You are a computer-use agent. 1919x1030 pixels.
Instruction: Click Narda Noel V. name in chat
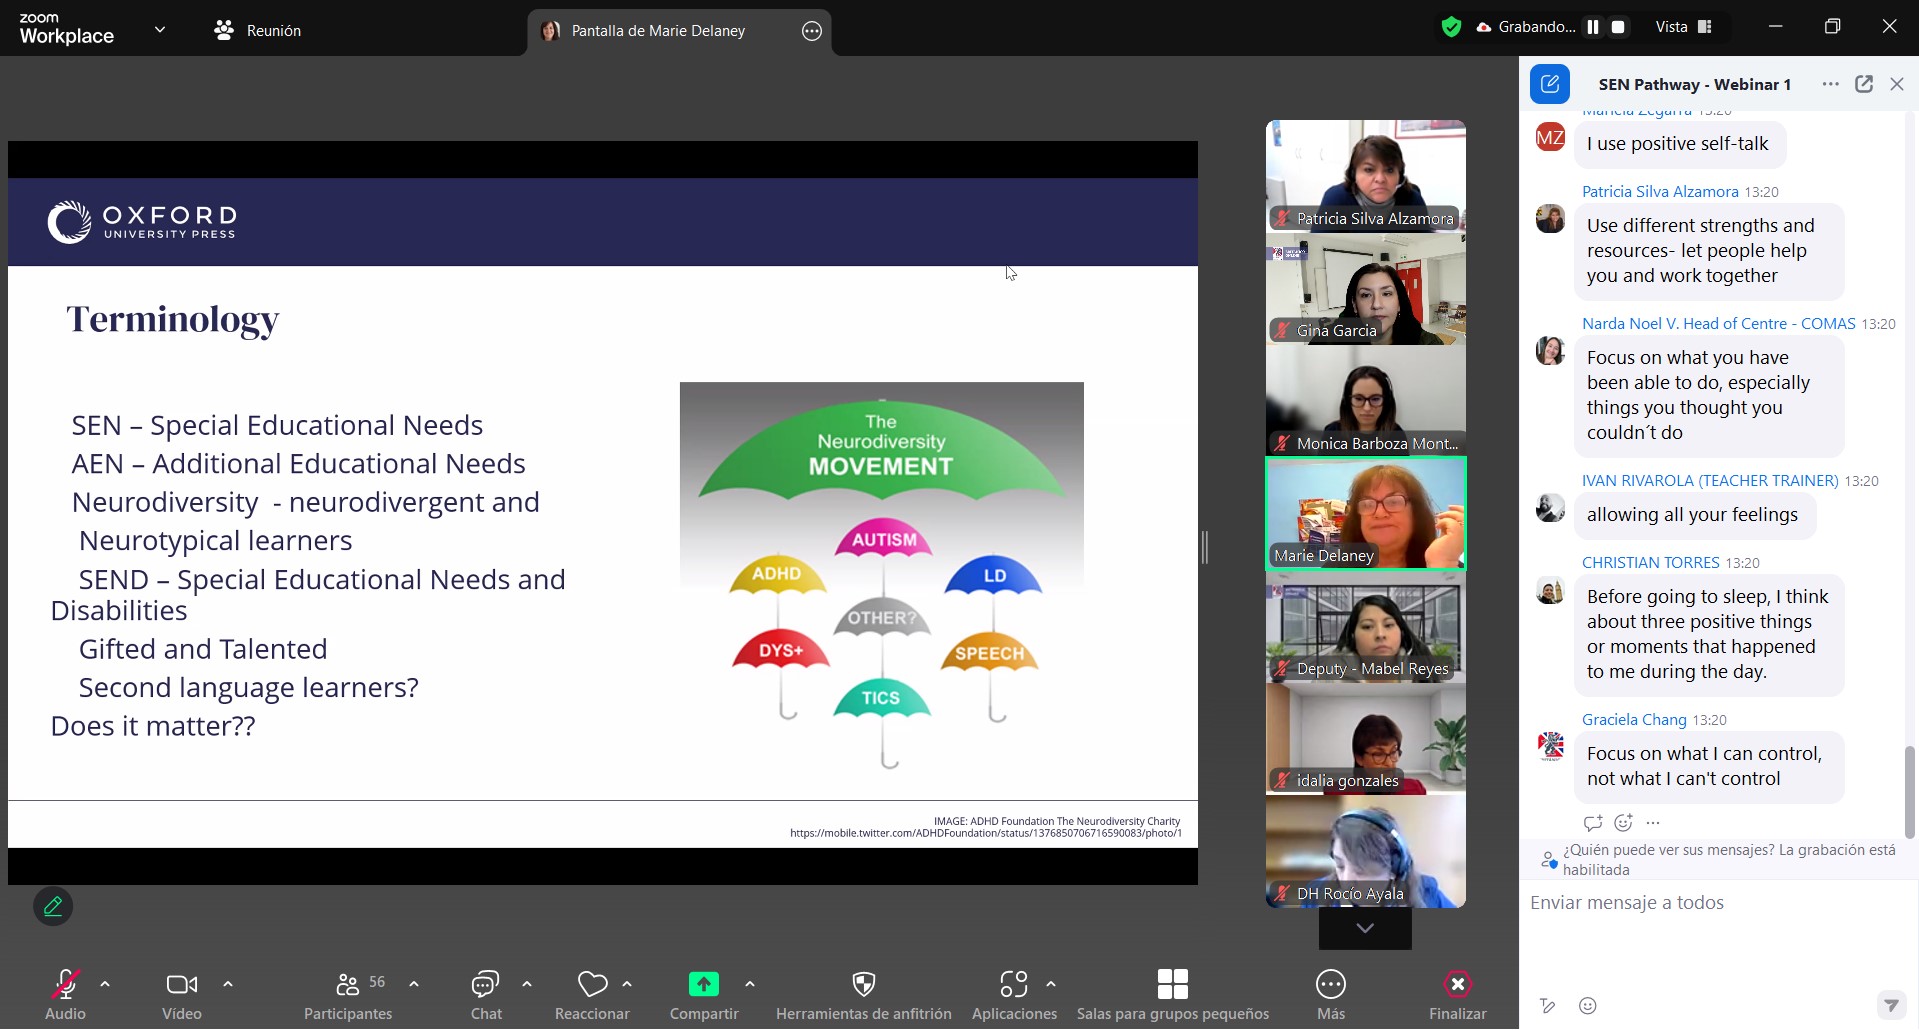pos(1718,323)
